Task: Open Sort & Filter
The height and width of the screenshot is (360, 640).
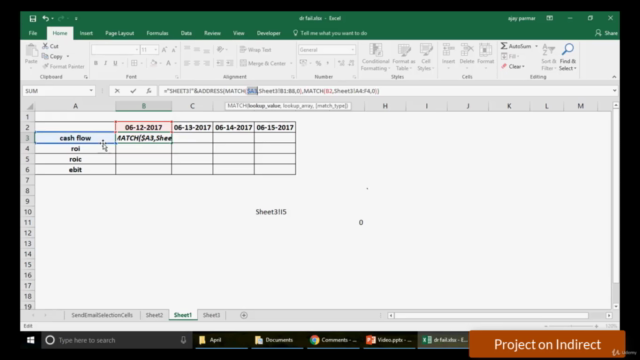Action: 548,57
